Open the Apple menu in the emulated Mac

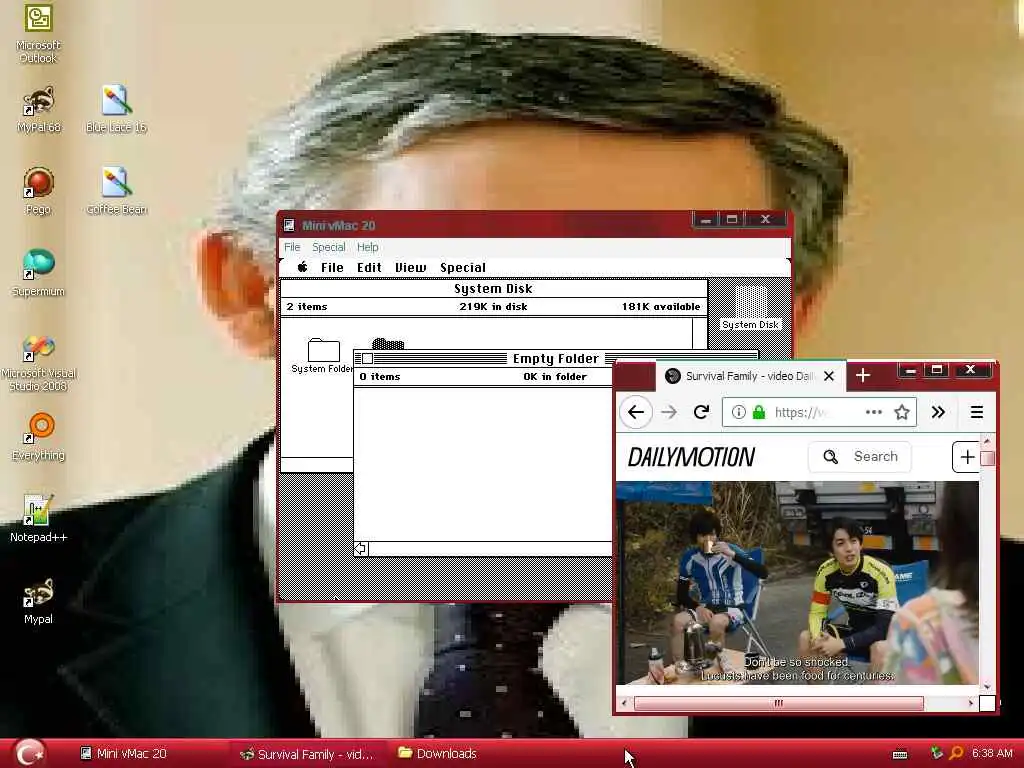(302, 267)
